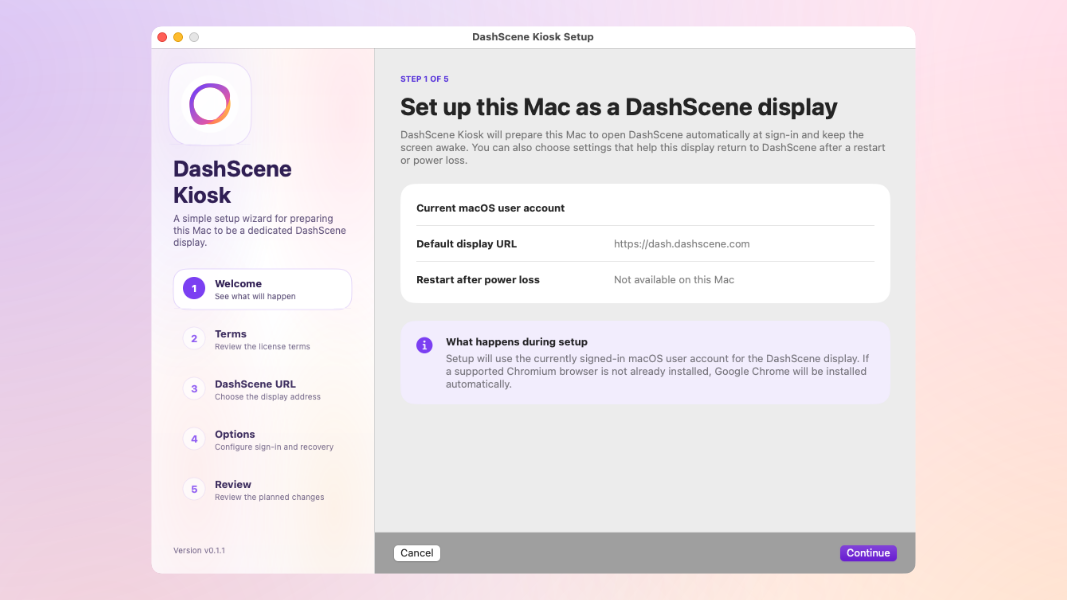1067x600 pixels.
Task: Cancel the kiosk setup
Action: (x=416, y=553)
